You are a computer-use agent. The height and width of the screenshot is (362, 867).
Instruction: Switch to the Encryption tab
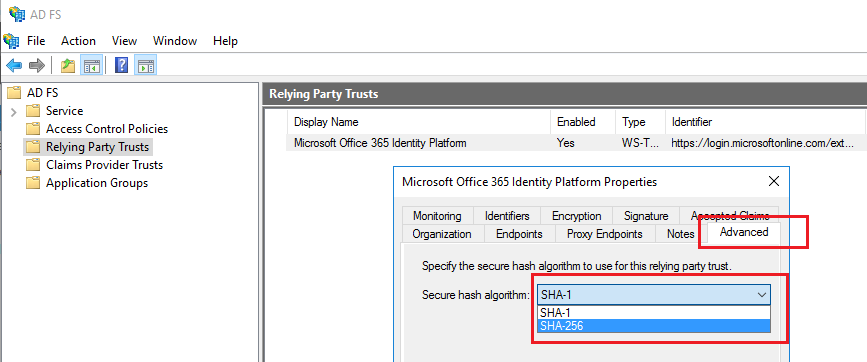coord(577,216)
